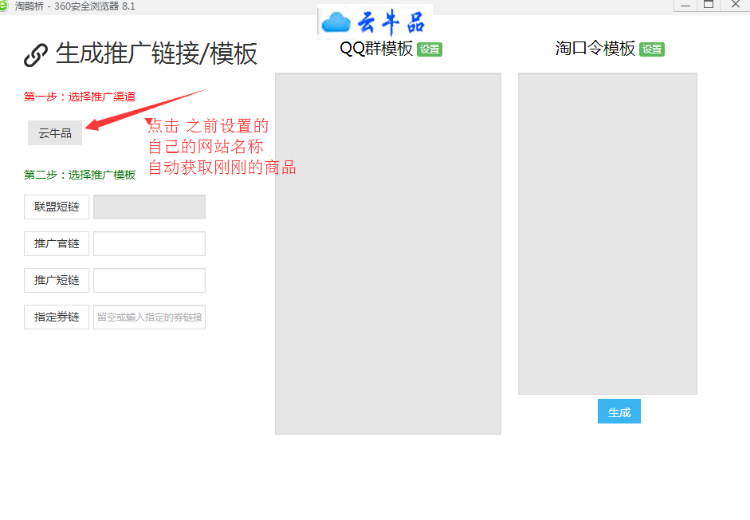
Task: Click the chain link icon beside heading
Action: pos(36,55)
